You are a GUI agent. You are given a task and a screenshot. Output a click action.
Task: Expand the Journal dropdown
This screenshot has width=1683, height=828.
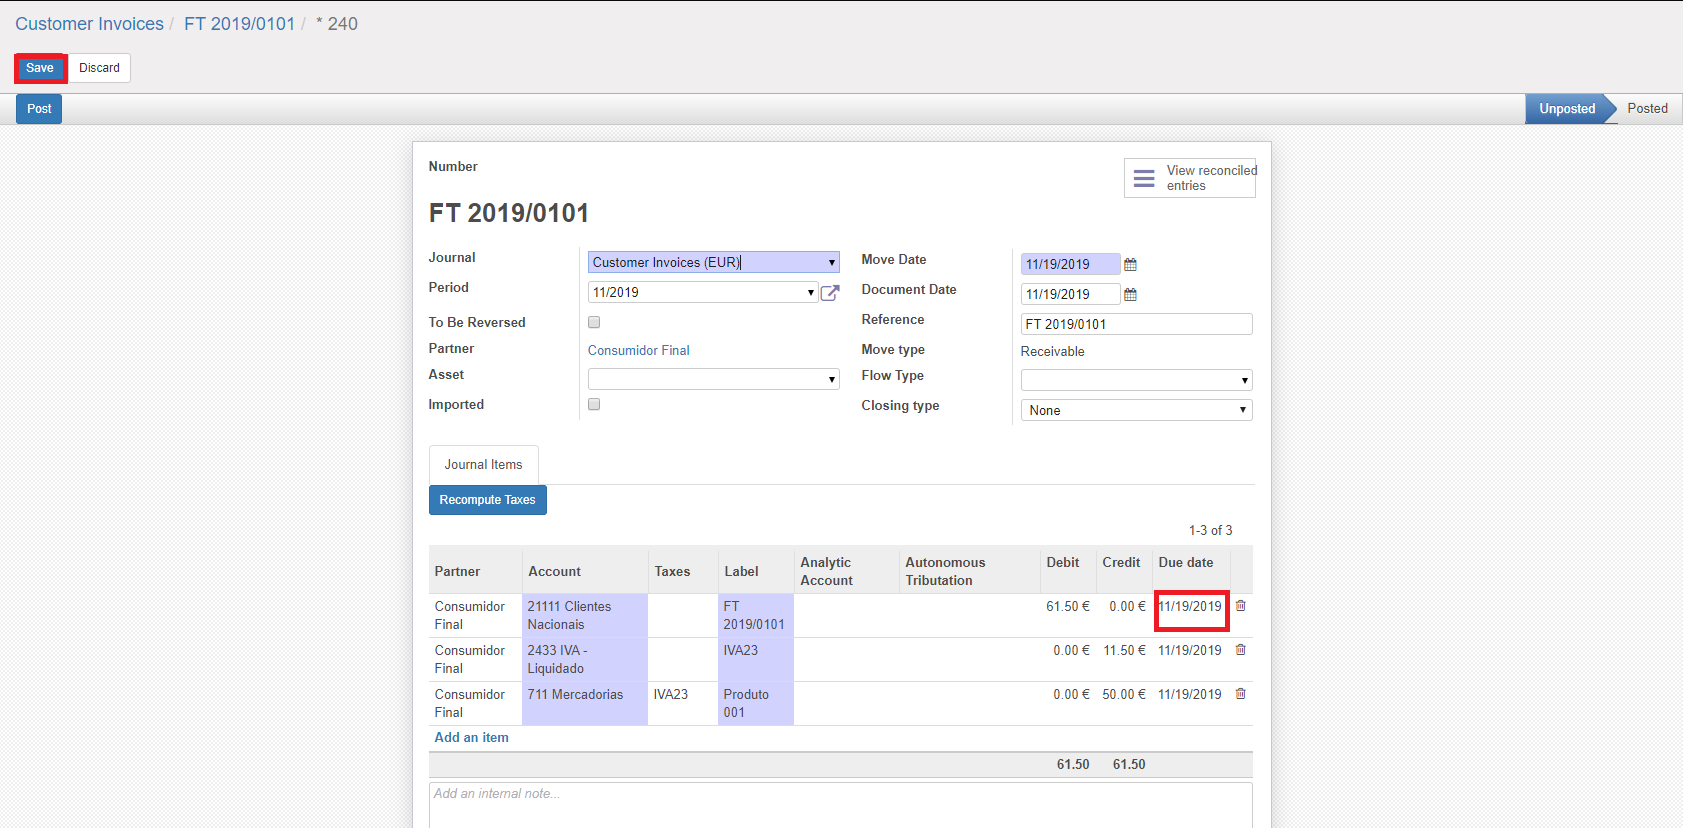click(713, 262)
